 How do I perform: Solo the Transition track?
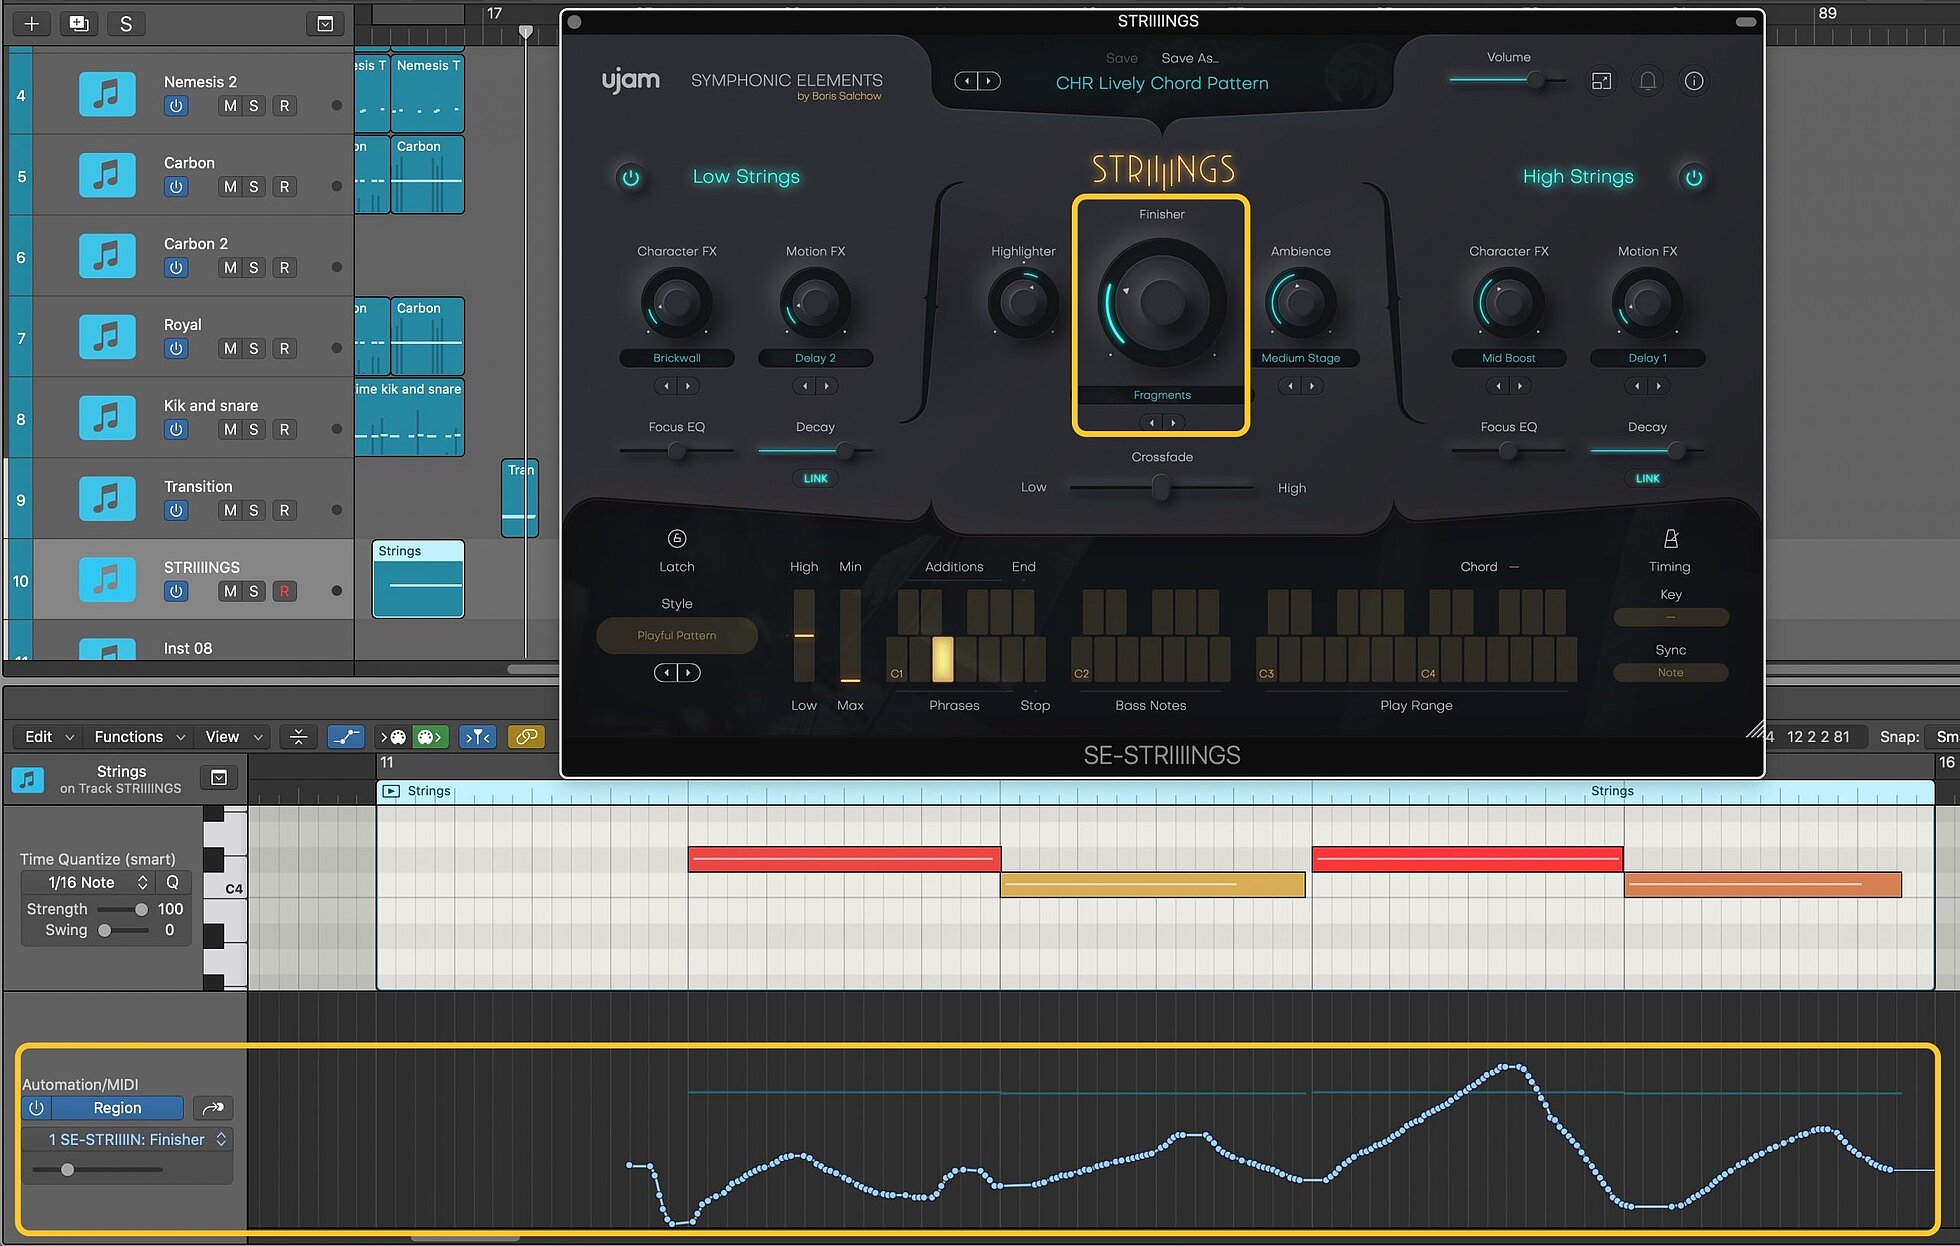coord(254,511)
